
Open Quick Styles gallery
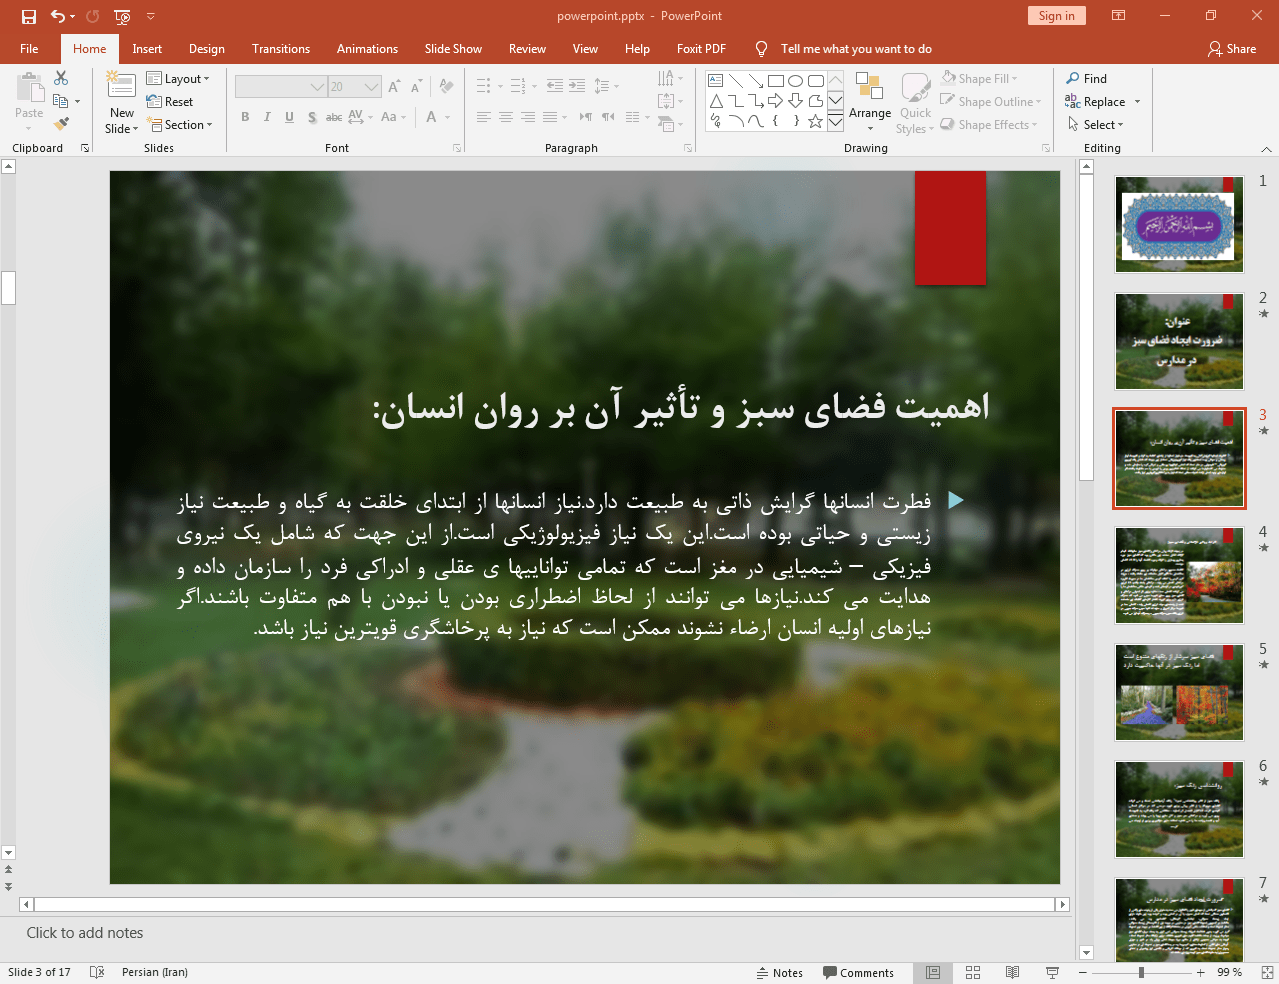(x=914, y=102)
